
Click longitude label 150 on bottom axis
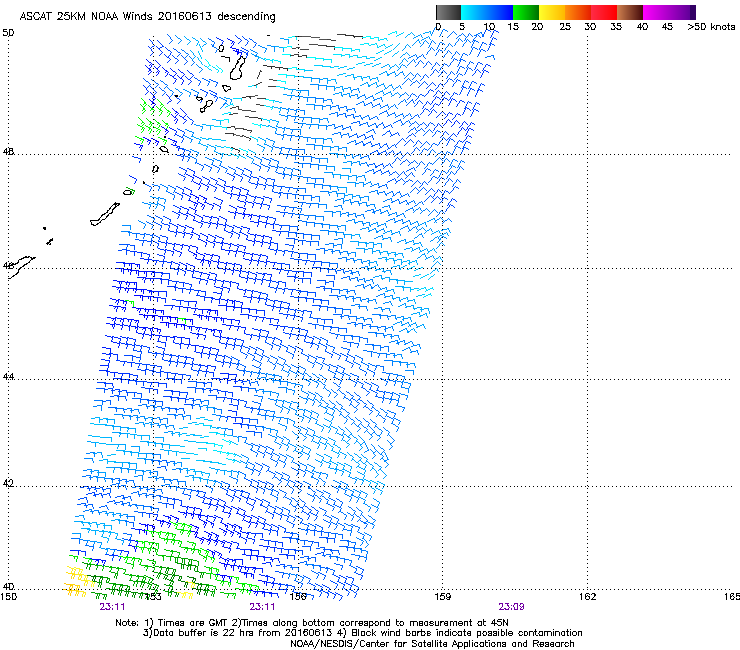pyautogui.click(x=8, y=597)
